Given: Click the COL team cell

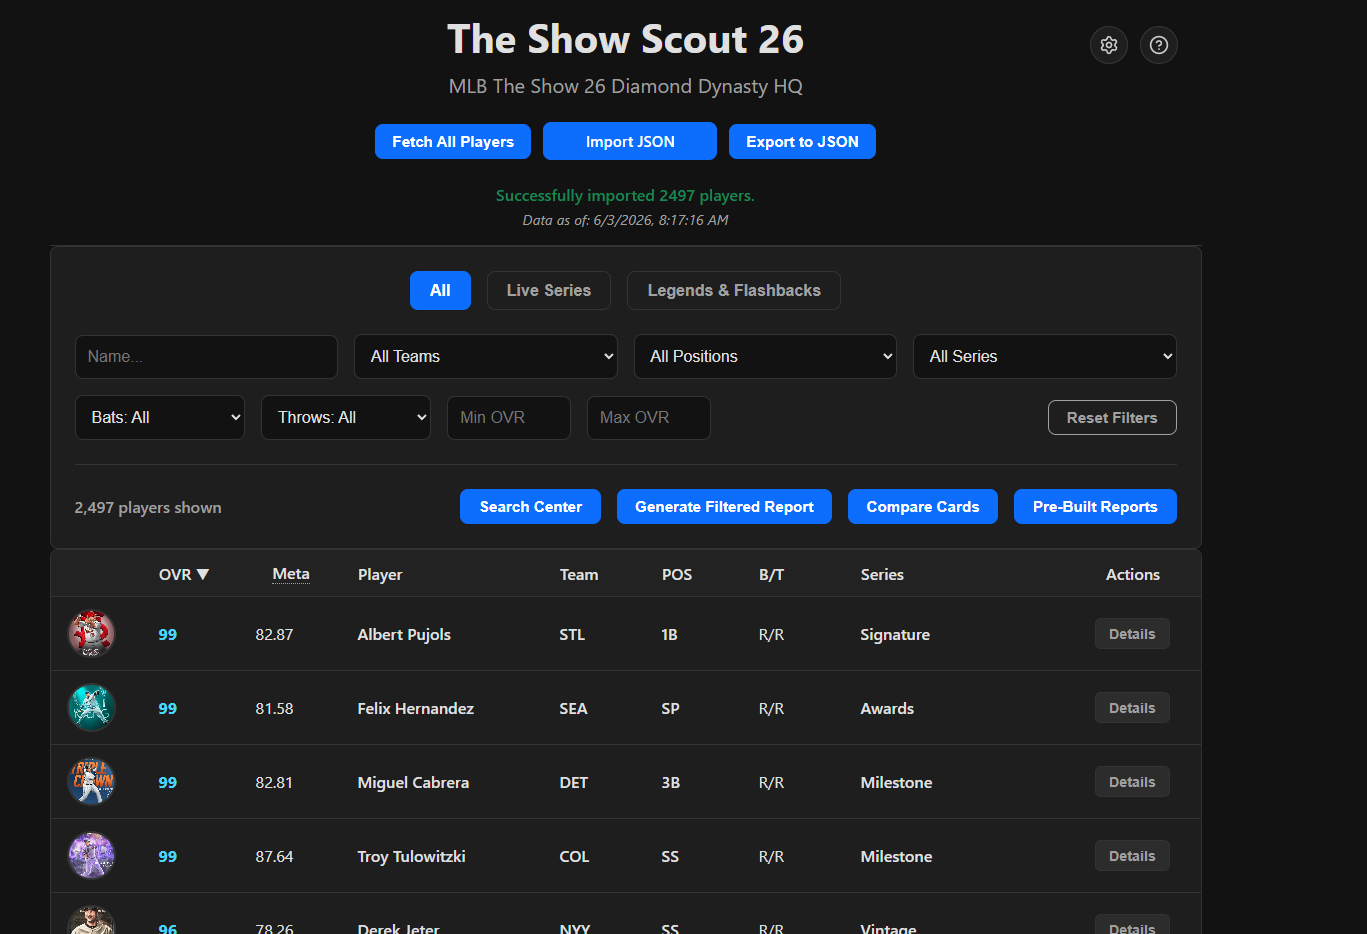Looking at the screenshot, I should (574, 856).
